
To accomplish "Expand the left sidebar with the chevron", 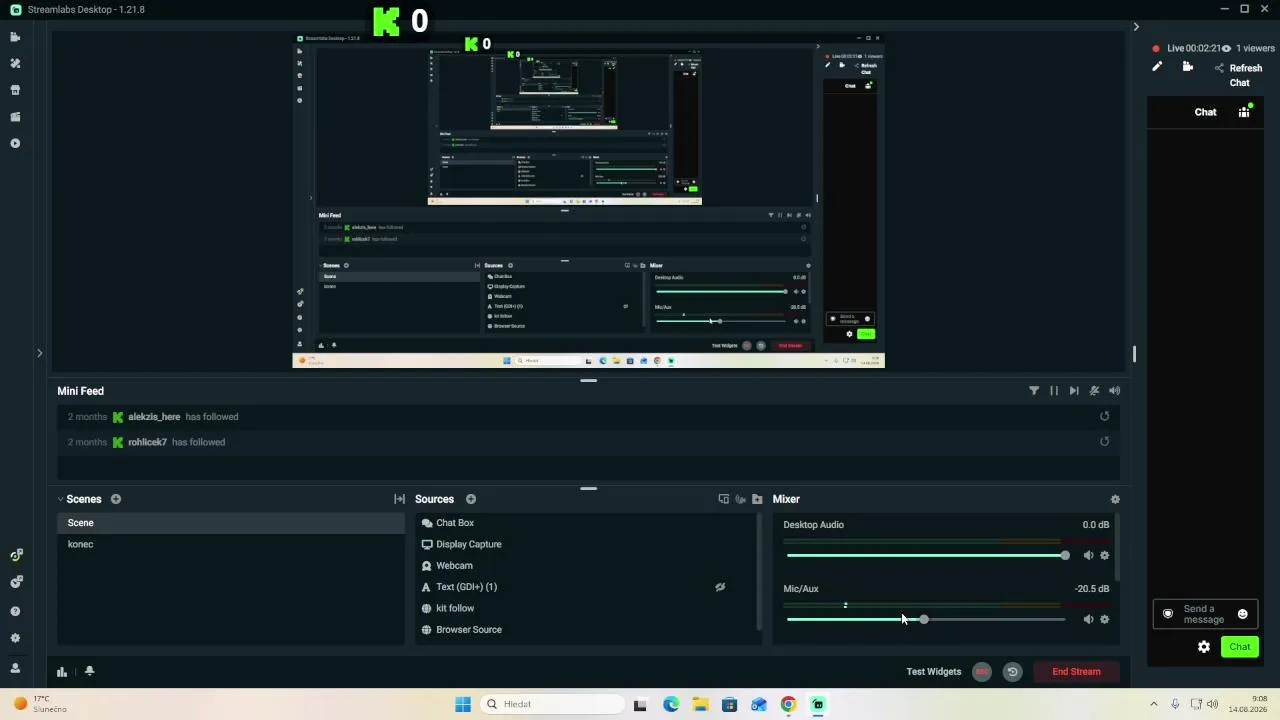I will [x=40, y=353].
